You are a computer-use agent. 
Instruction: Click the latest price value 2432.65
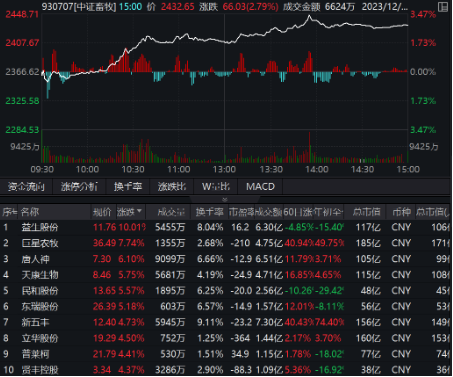click(x=177, y=7)
